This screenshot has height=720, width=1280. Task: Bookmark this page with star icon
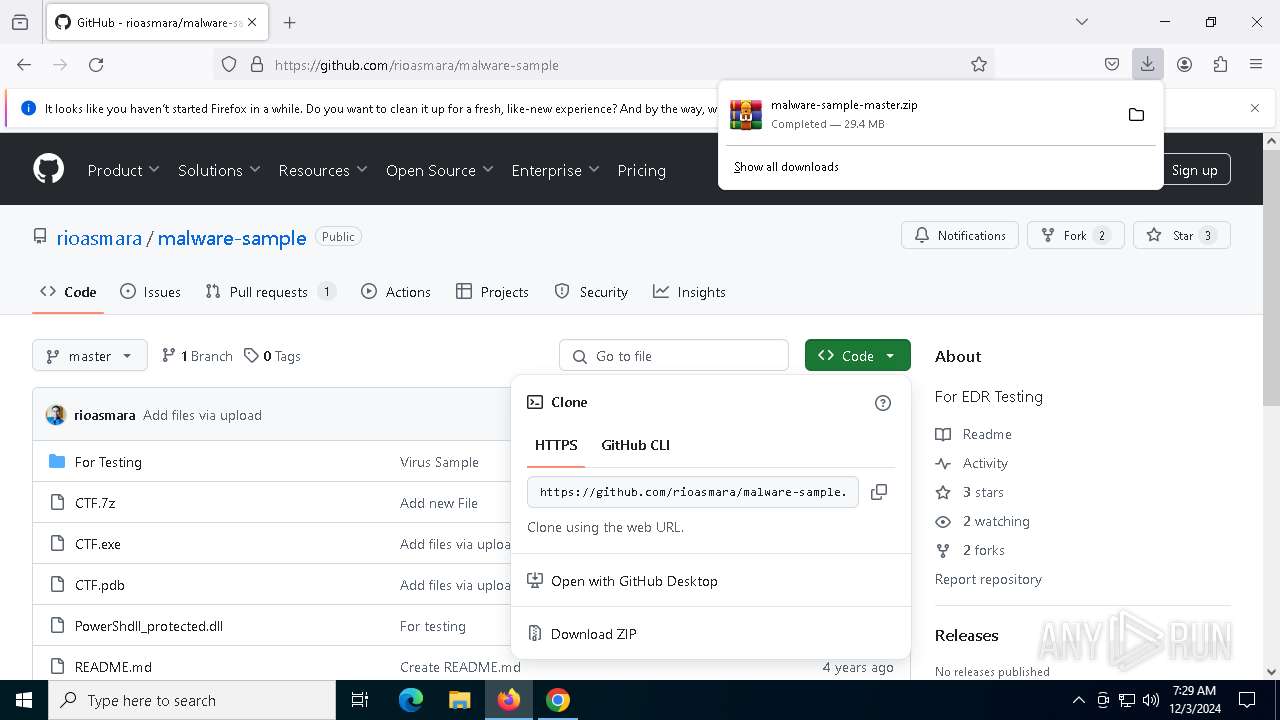(979, 64)
